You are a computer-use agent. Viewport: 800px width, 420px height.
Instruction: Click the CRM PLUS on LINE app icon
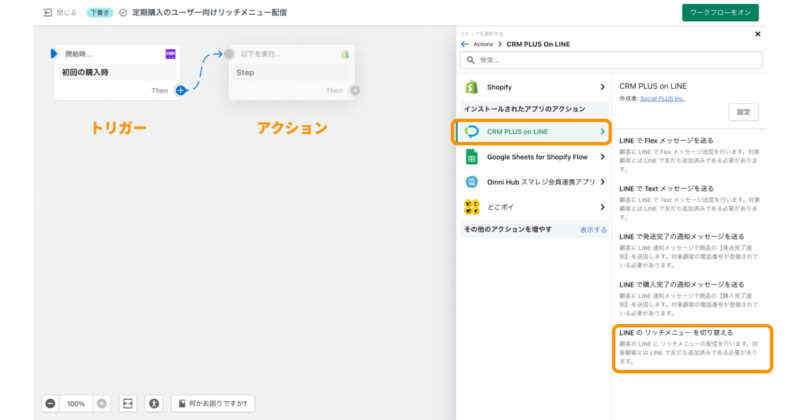pyautogui.click(x=471, y=132)
